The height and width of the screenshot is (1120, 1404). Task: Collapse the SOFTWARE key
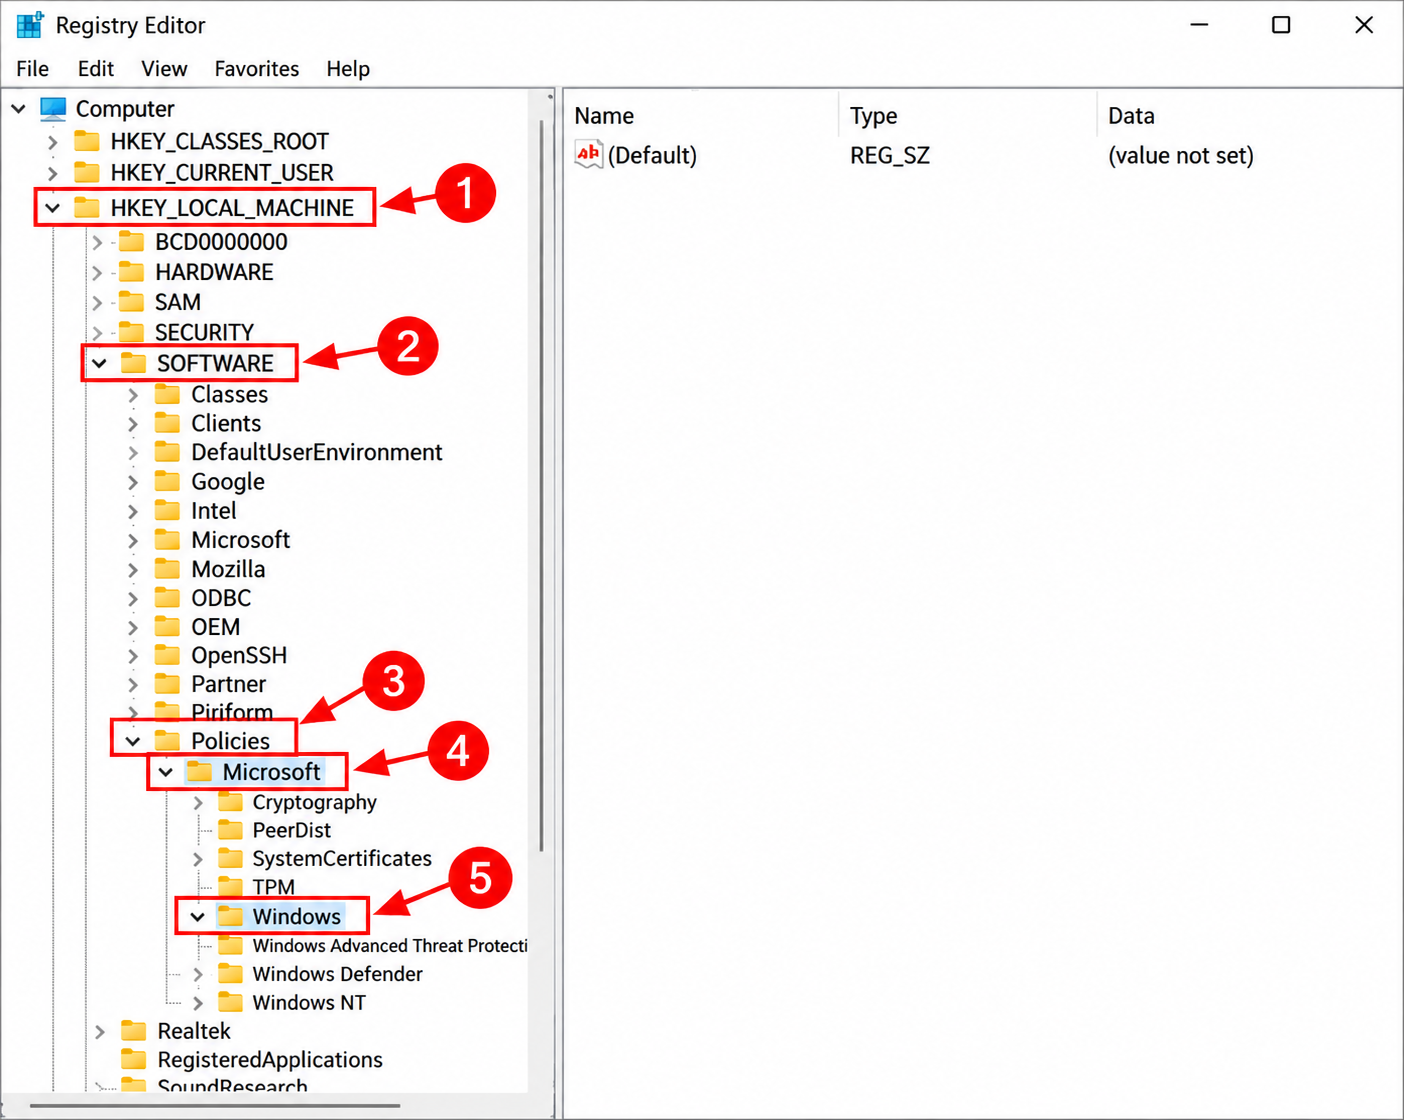coord(99,363)
